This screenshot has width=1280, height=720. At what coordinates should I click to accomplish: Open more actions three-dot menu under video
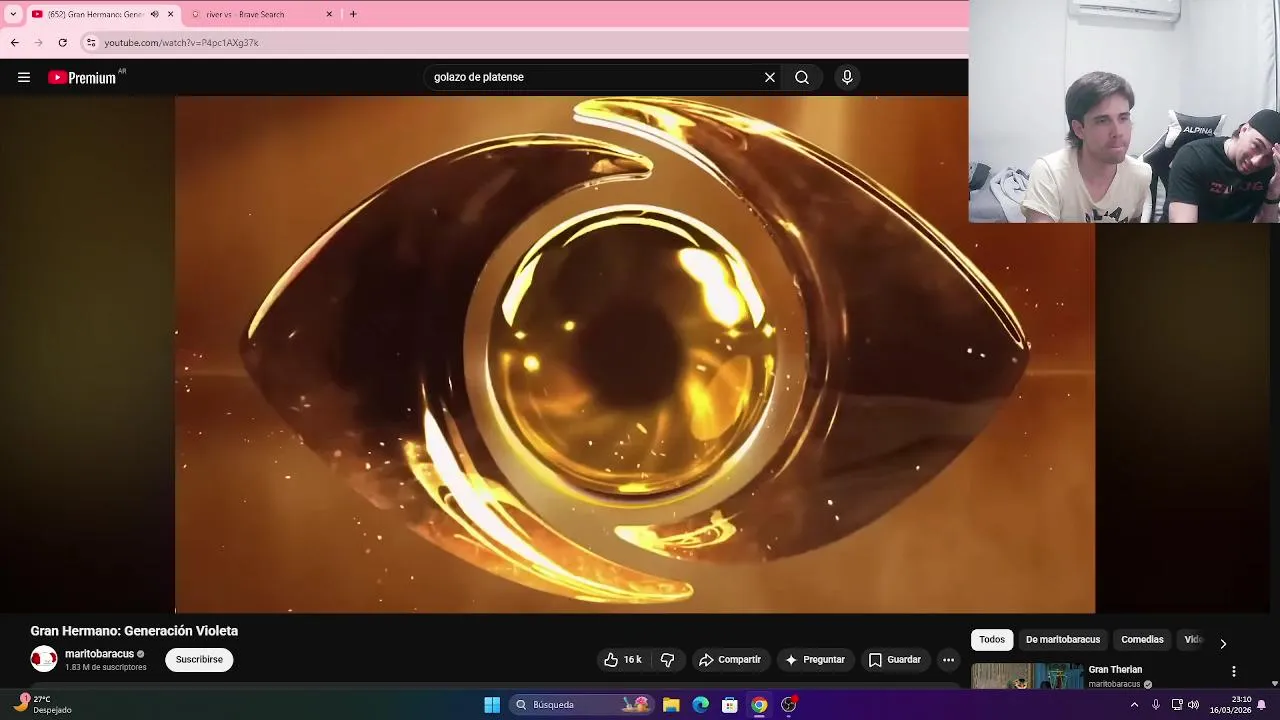click(x=948, y=660)
